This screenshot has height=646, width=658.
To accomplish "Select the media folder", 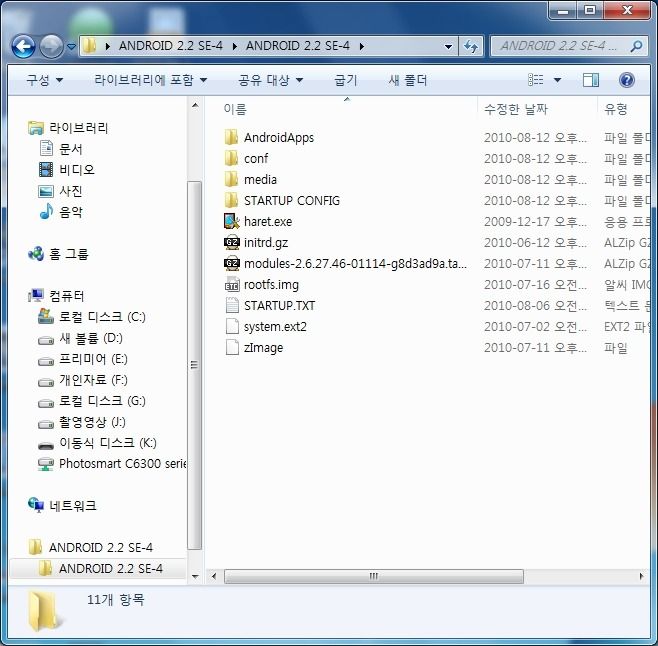I will tap(260, 179).
